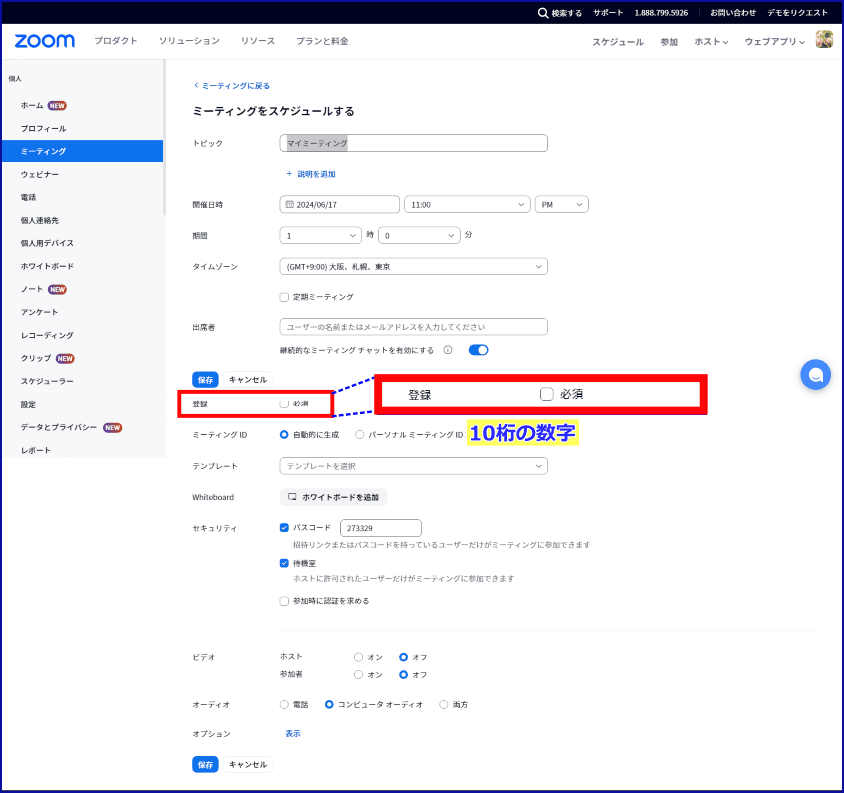The width and height of the screenshot is (844, 793).
Task: Turn participant video オン
Action: coord(358,675)
